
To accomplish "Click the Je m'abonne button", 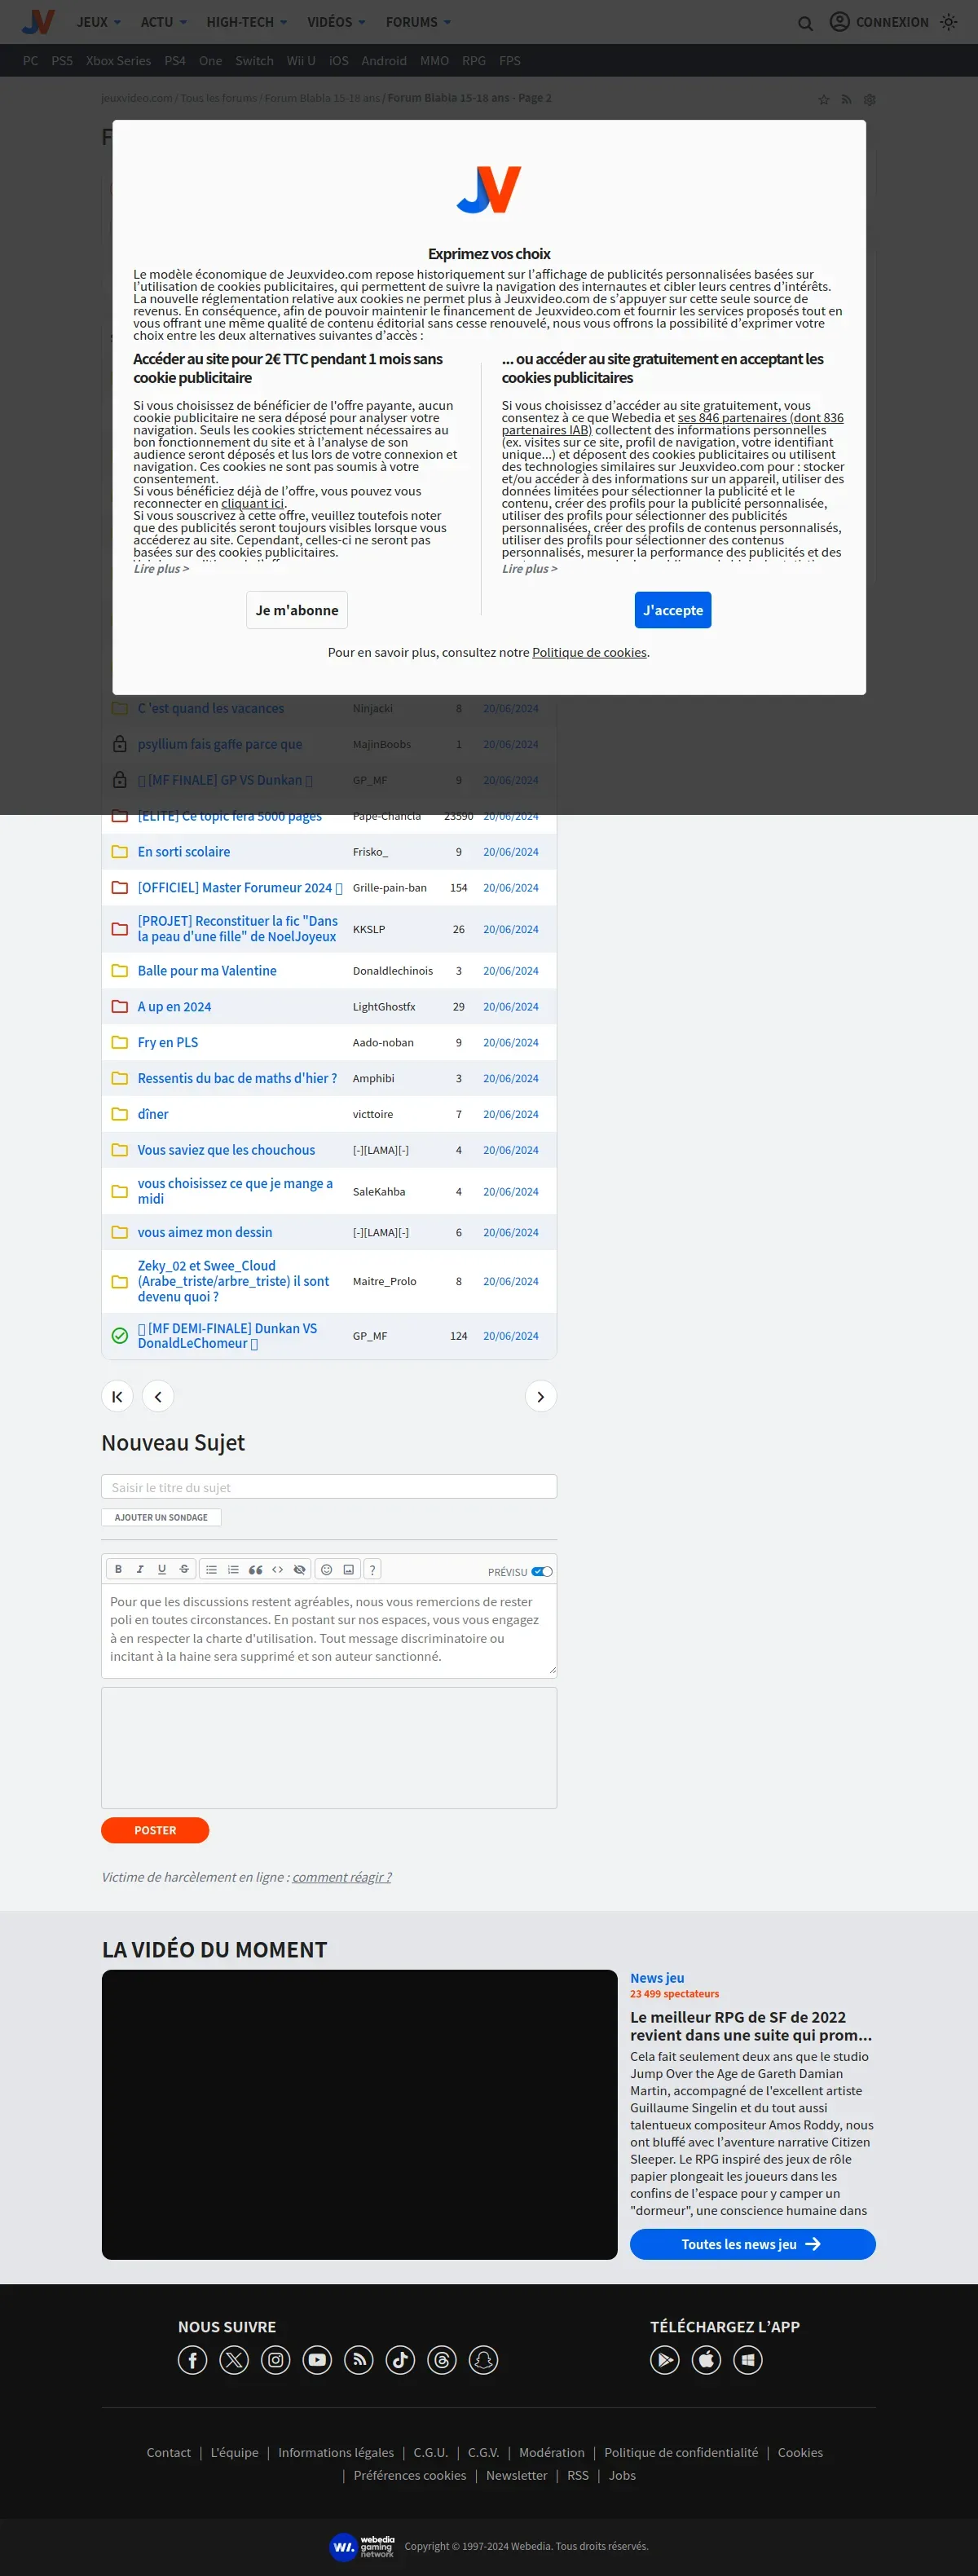I will pos(297,610).
